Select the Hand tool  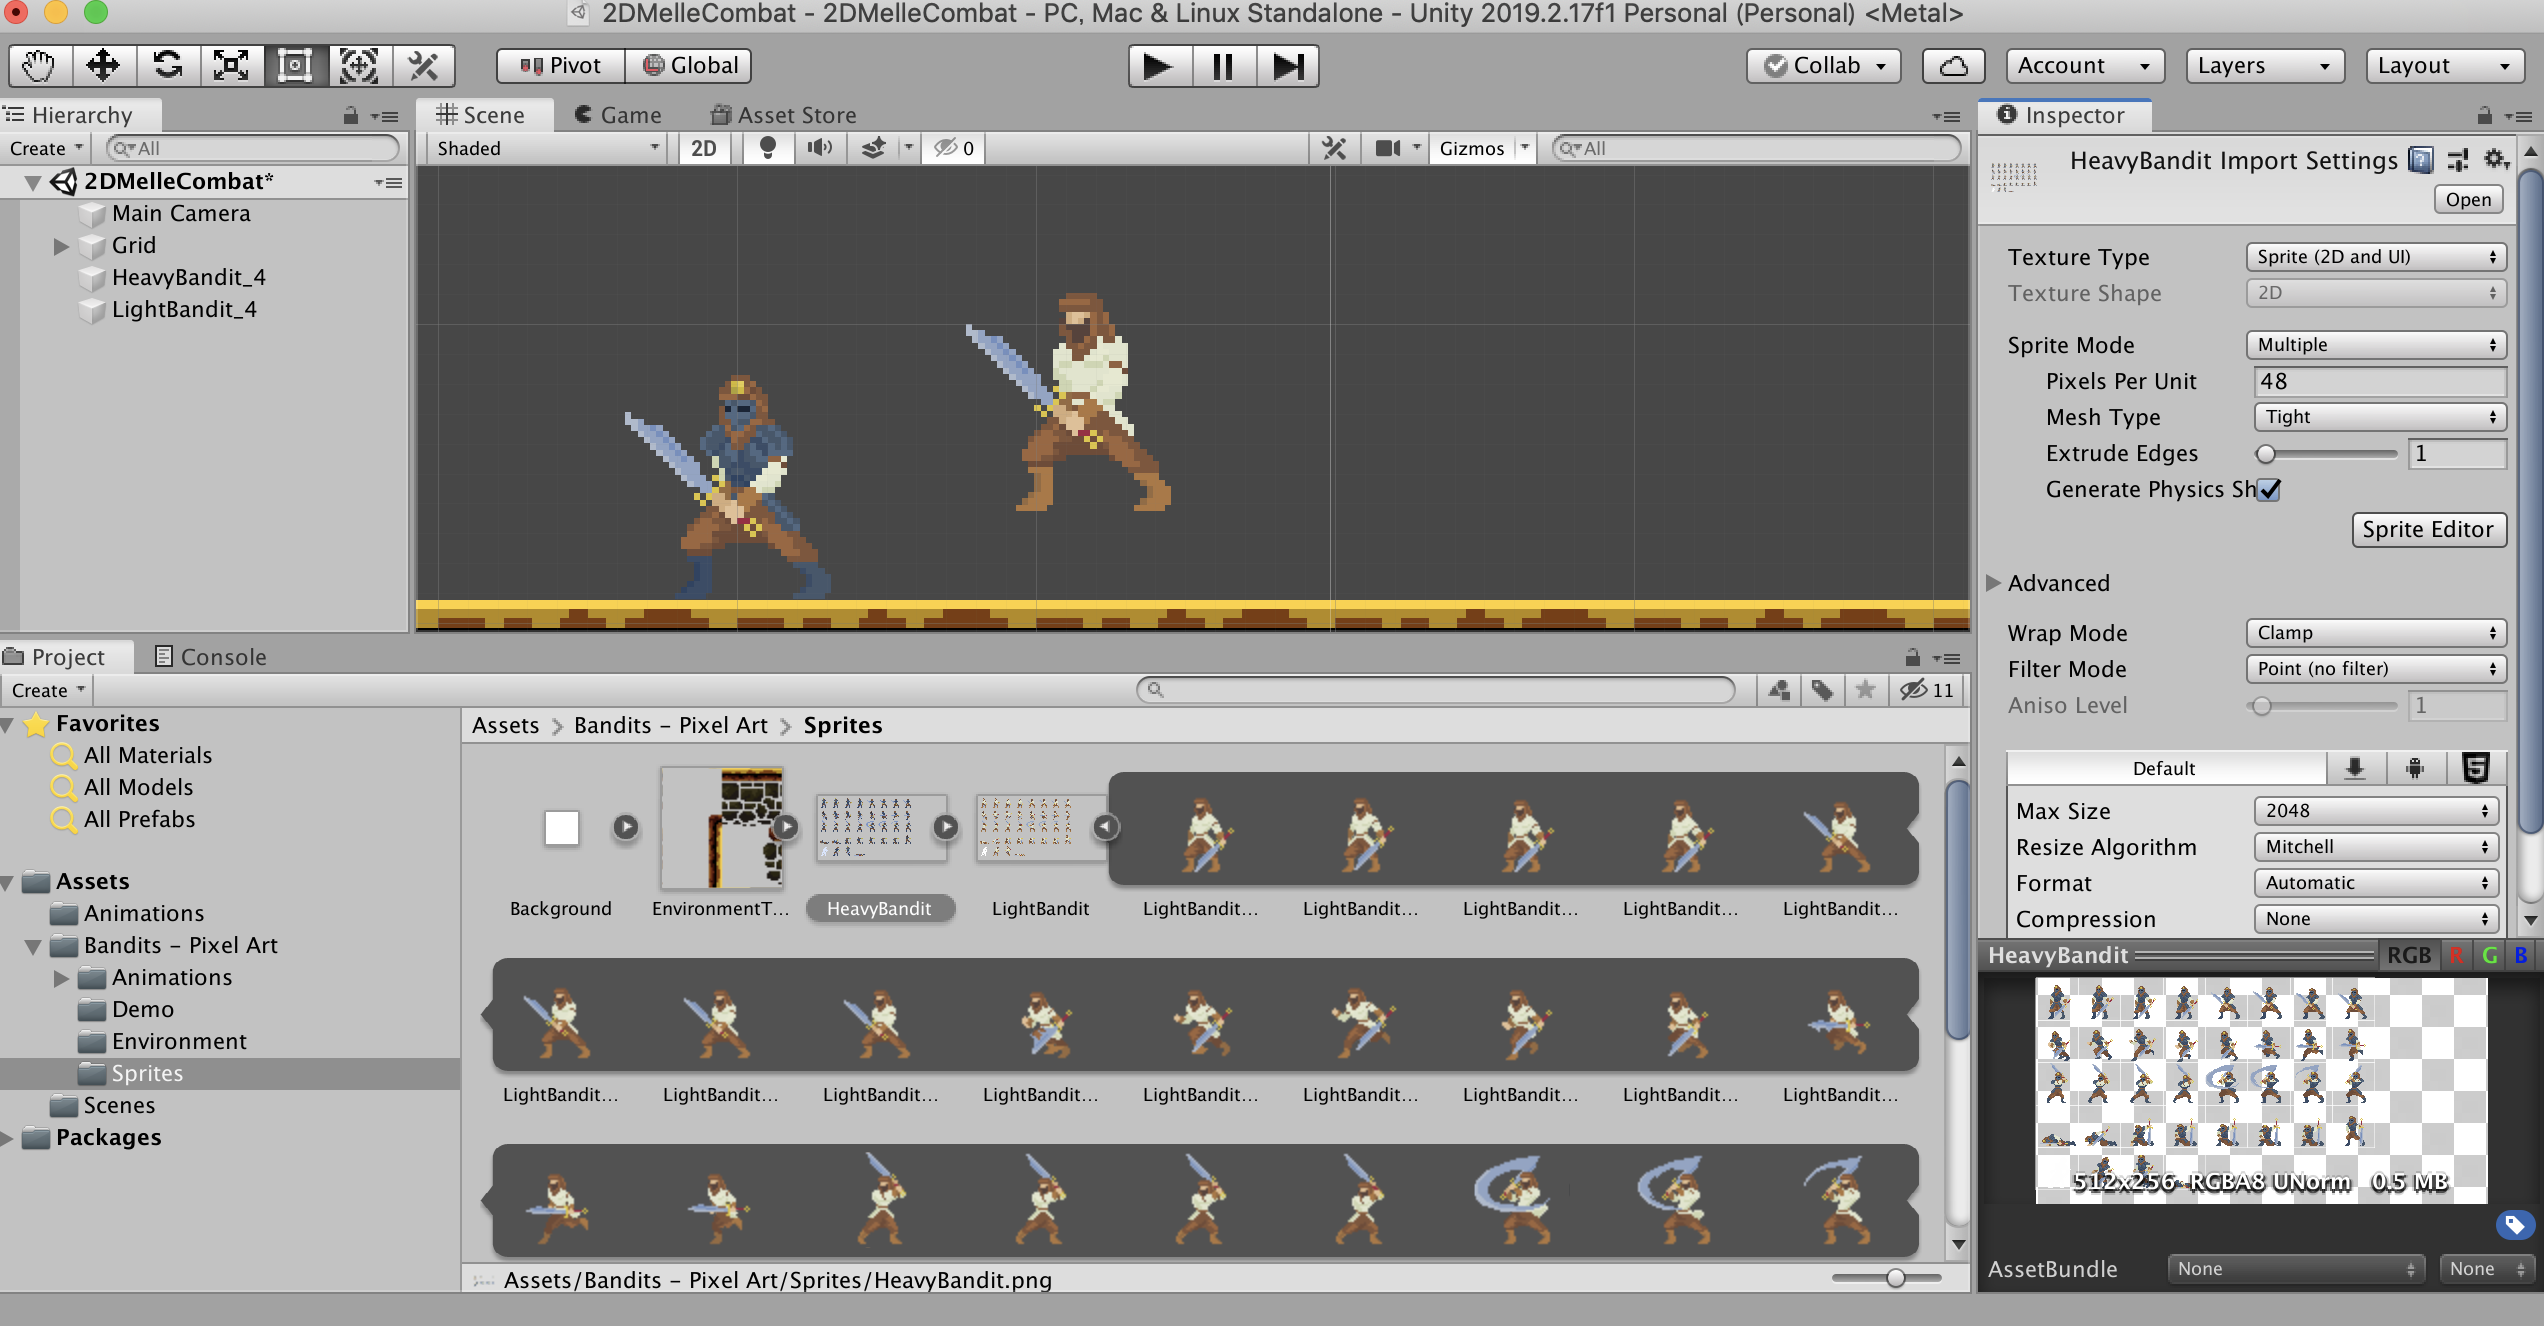click(x=40, y=66)
